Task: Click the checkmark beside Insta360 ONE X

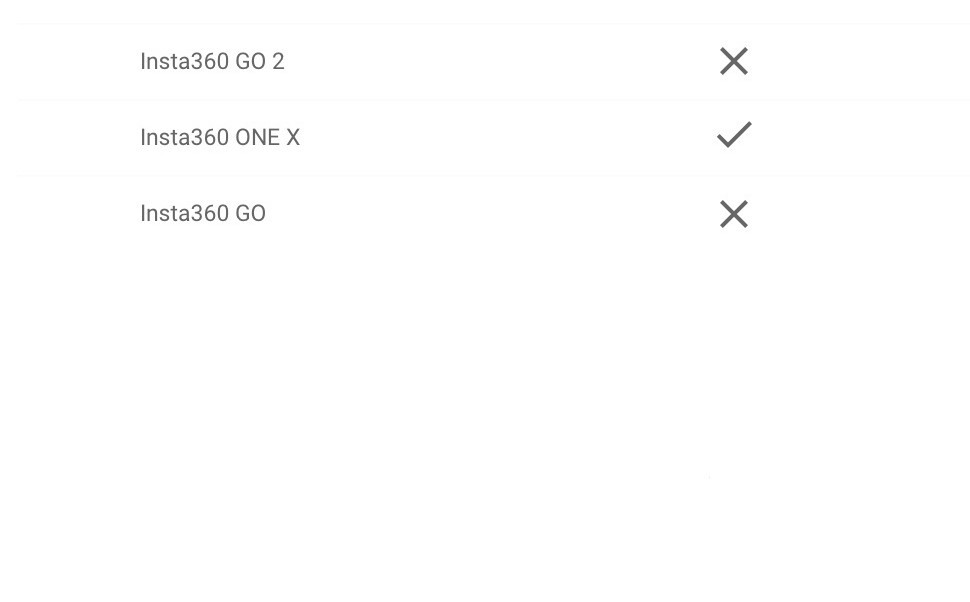Action: [x=734, y=135]
